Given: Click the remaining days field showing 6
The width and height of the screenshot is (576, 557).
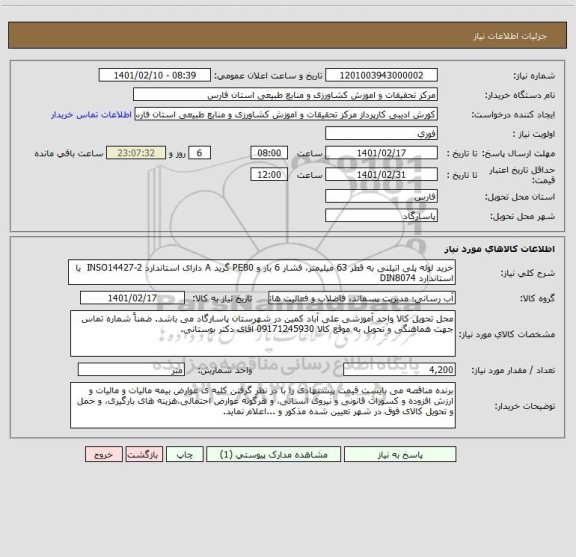Looking at the screenshot, I should (199, 153).
